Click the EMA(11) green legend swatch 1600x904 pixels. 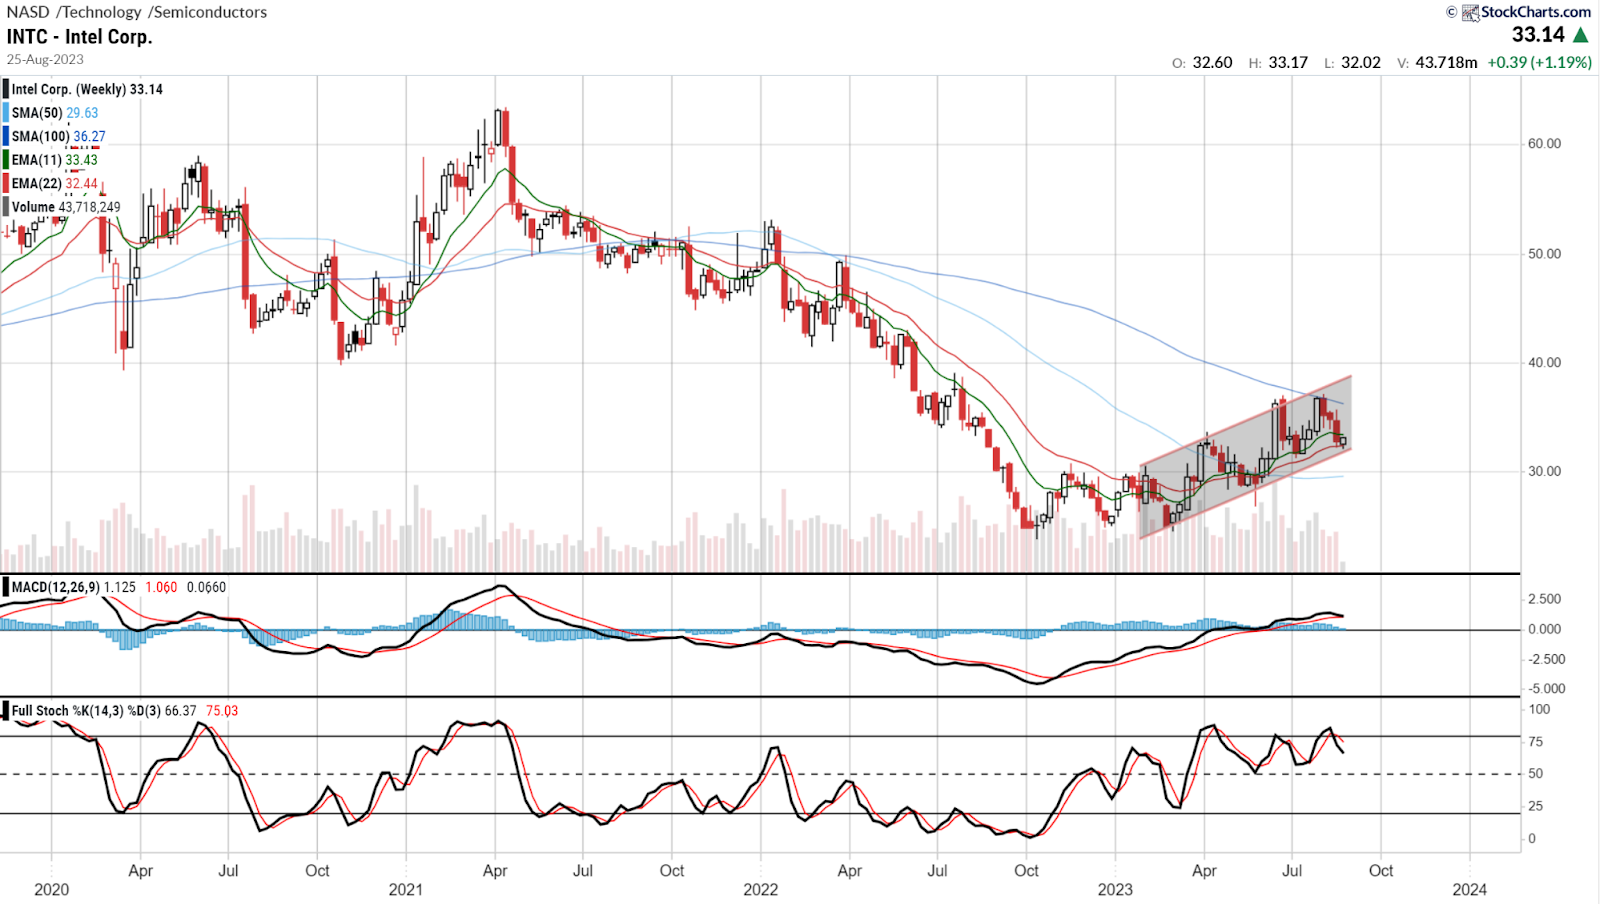(6, 160)
